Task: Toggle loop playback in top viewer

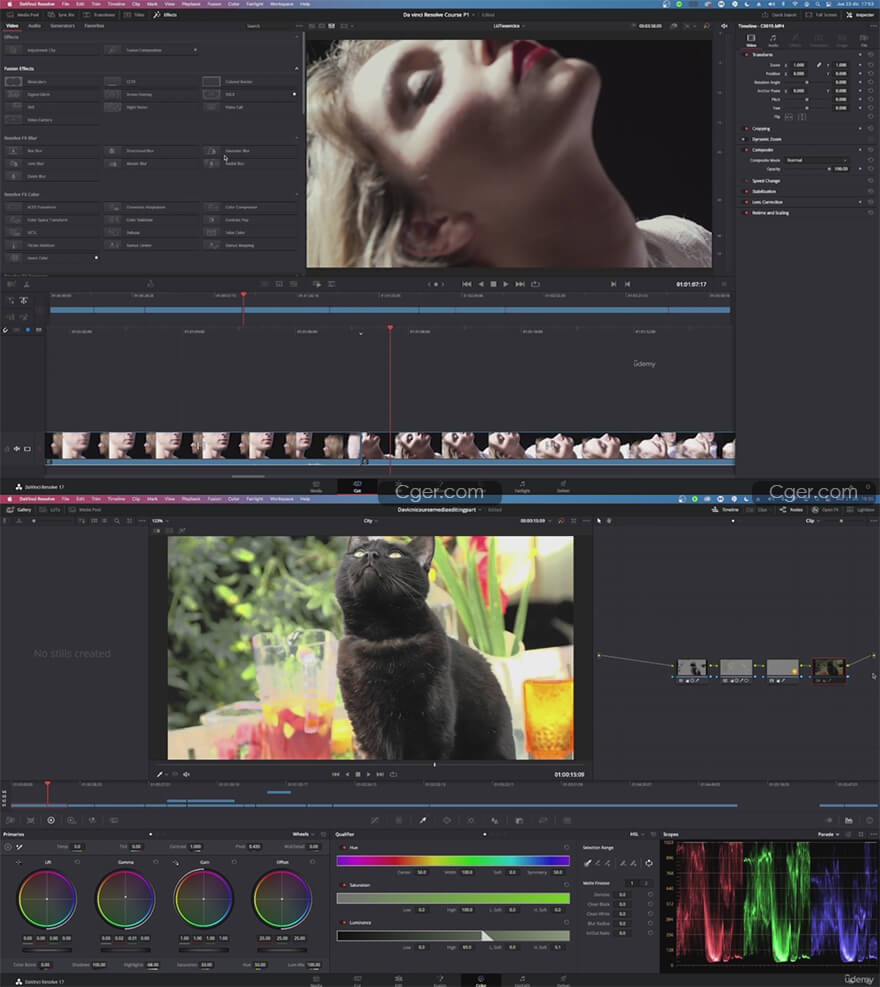Action: (535, 284)
